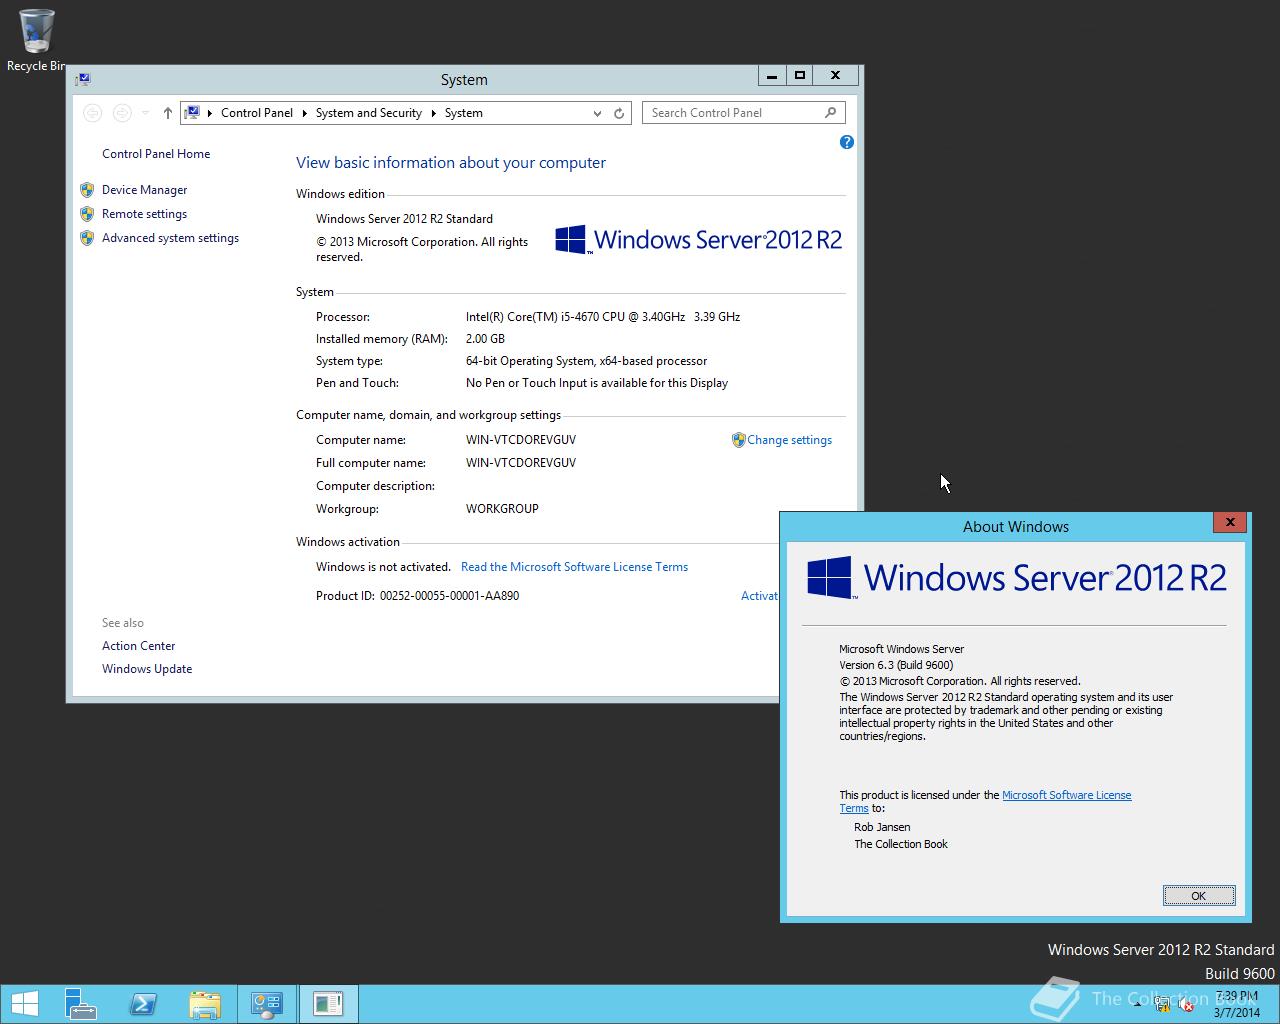Viewport: 1280px width, 1024px height.
Task: Click the Product ID 00252-00055-00001-AA890 text
Action: point(417,596)
